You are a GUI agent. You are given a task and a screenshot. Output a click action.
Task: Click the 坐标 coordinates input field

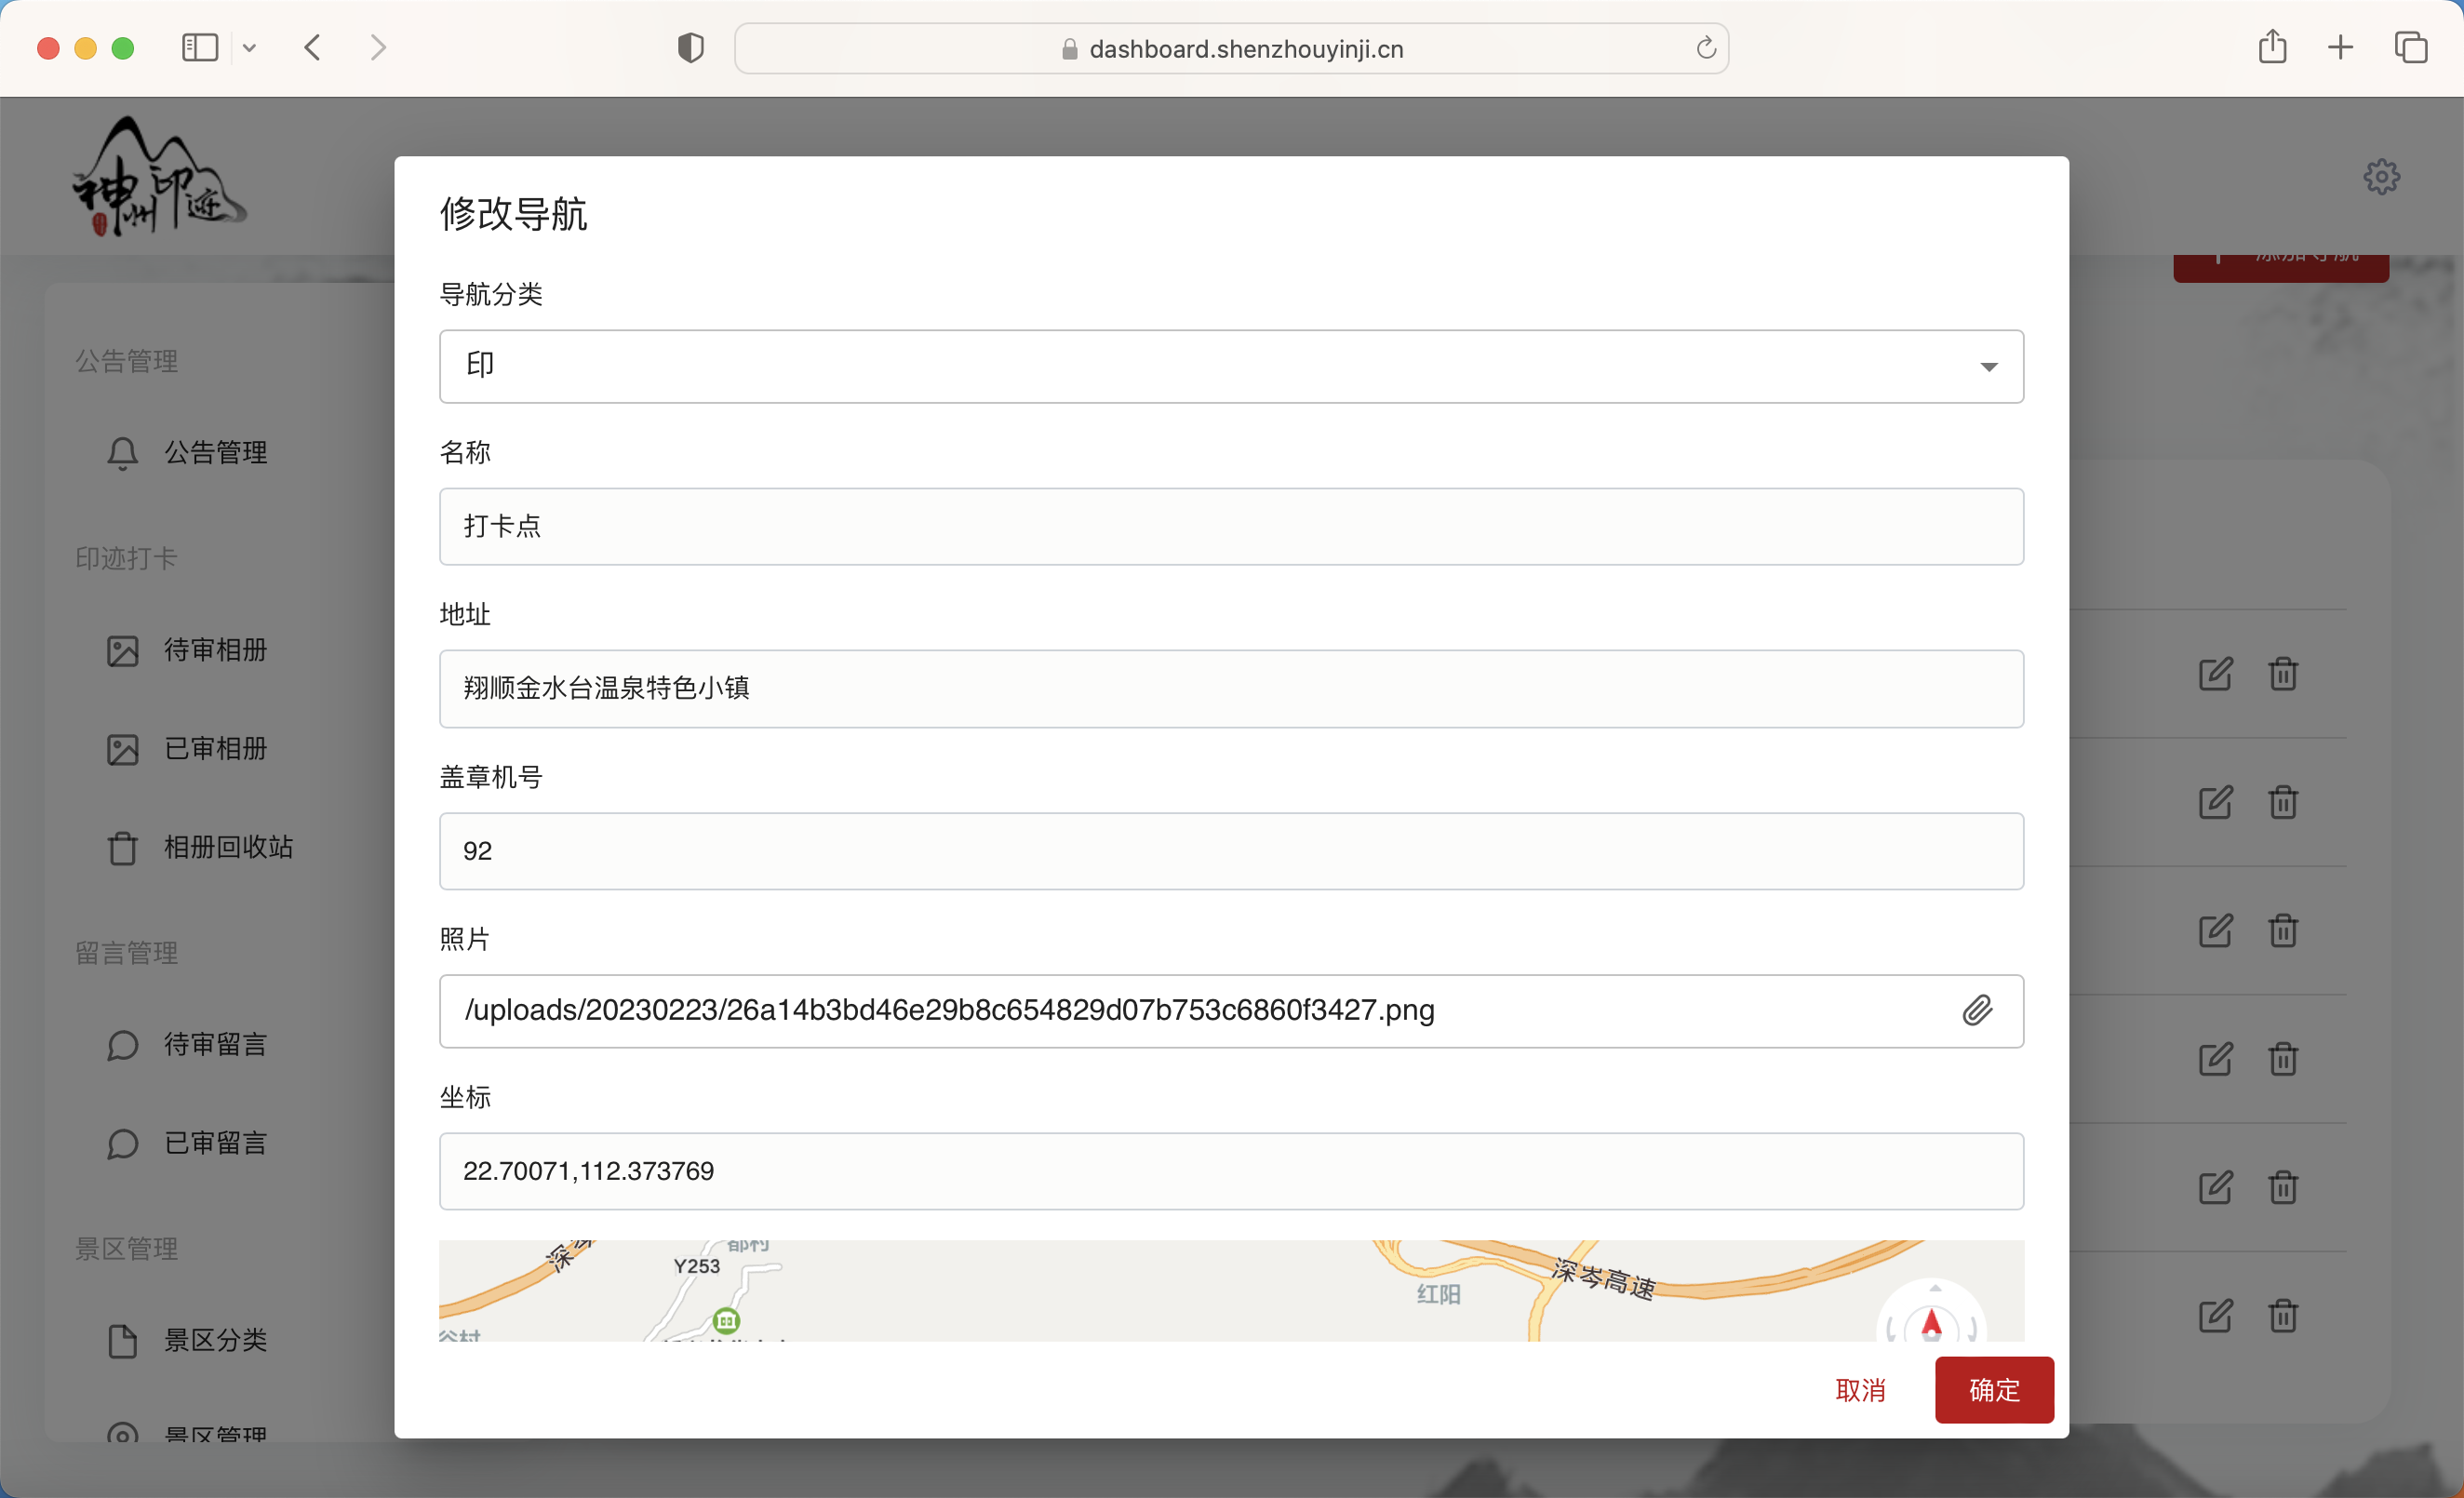tap(1231, 1171)
